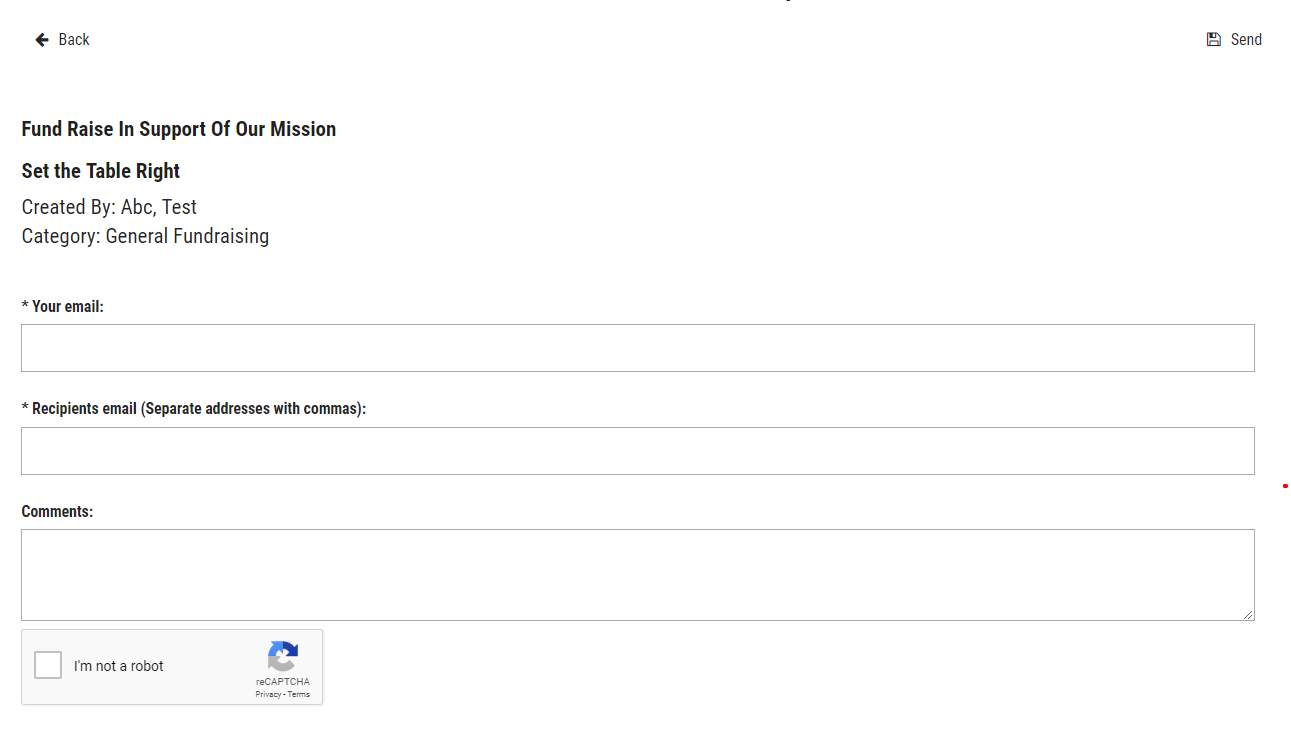Focus the Your email input field
The image size is (1291, 737).
pyautogui.click(x=637, y=348)
